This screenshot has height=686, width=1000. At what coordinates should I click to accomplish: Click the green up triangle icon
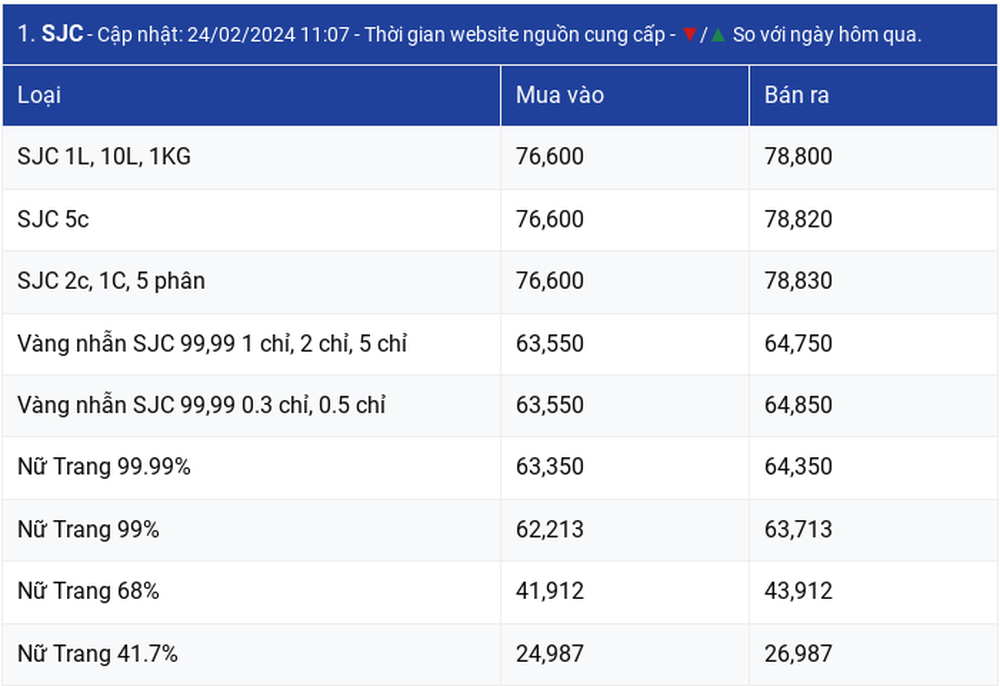[x=718, y=34]
